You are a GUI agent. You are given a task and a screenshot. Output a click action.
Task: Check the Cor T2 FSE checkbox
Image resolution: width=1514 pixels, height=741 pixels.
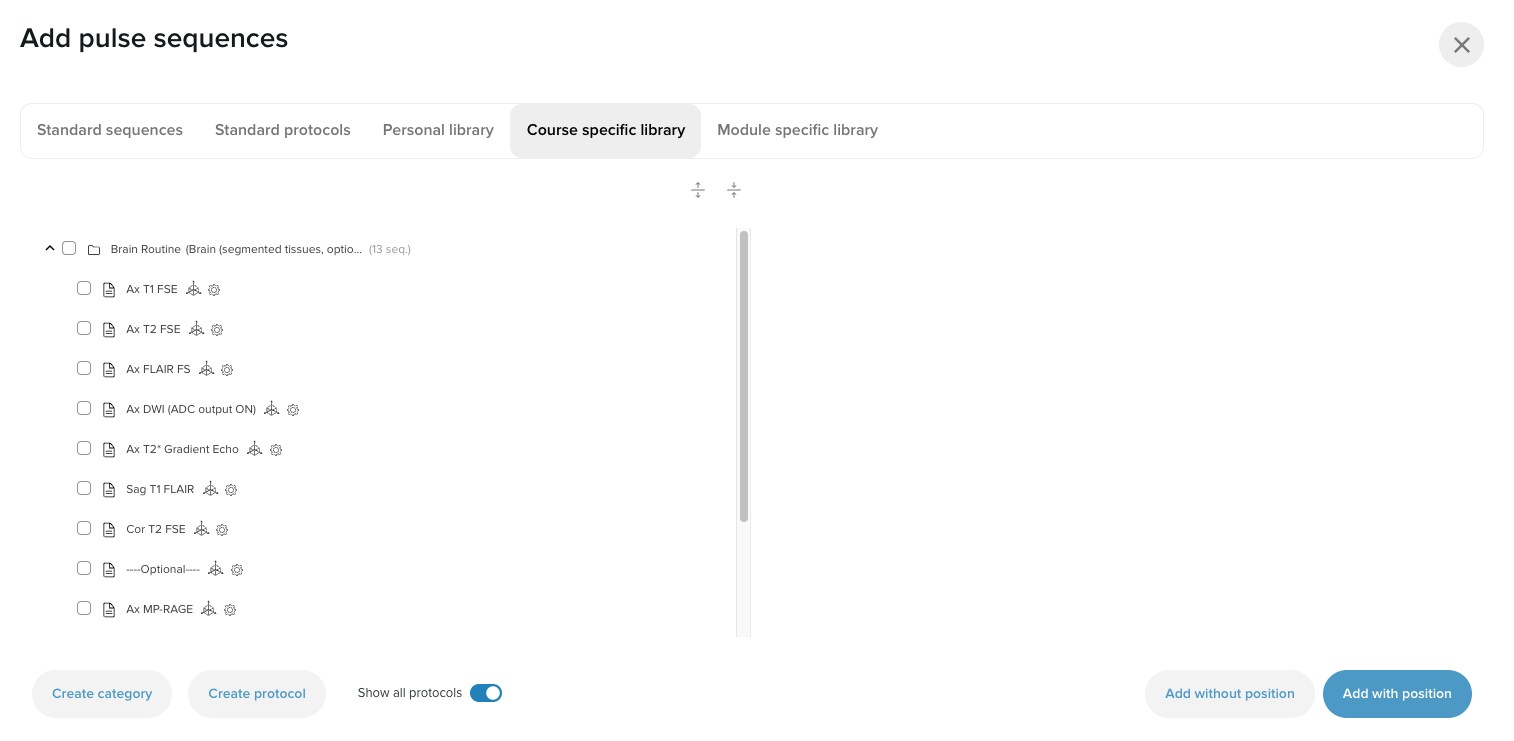pyautogui.click(x=84, y=528)
